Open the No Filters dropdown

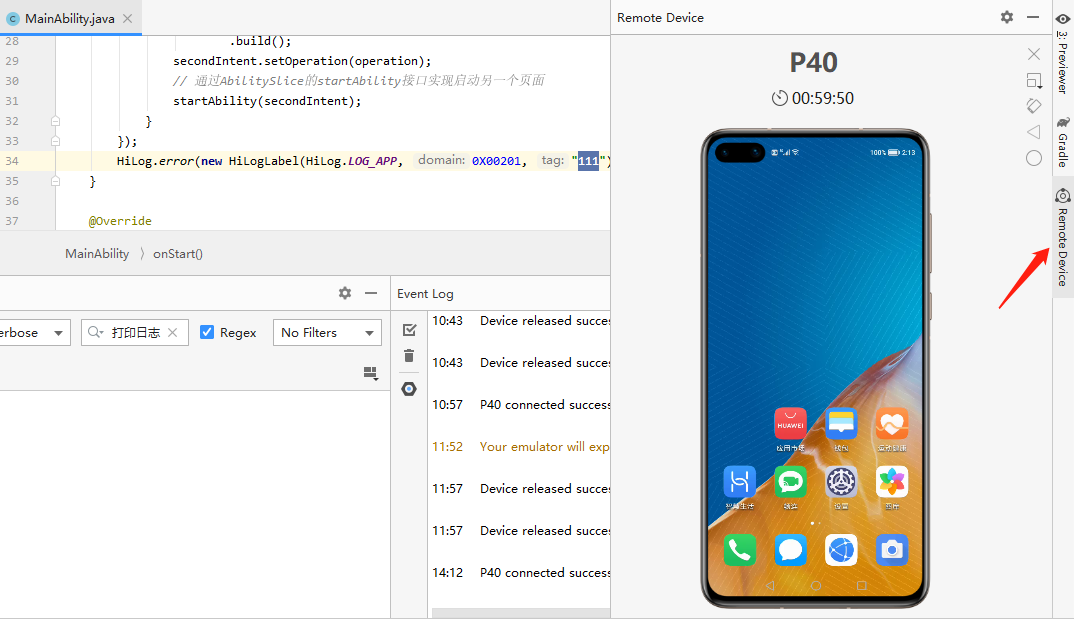tap(327, 333)
